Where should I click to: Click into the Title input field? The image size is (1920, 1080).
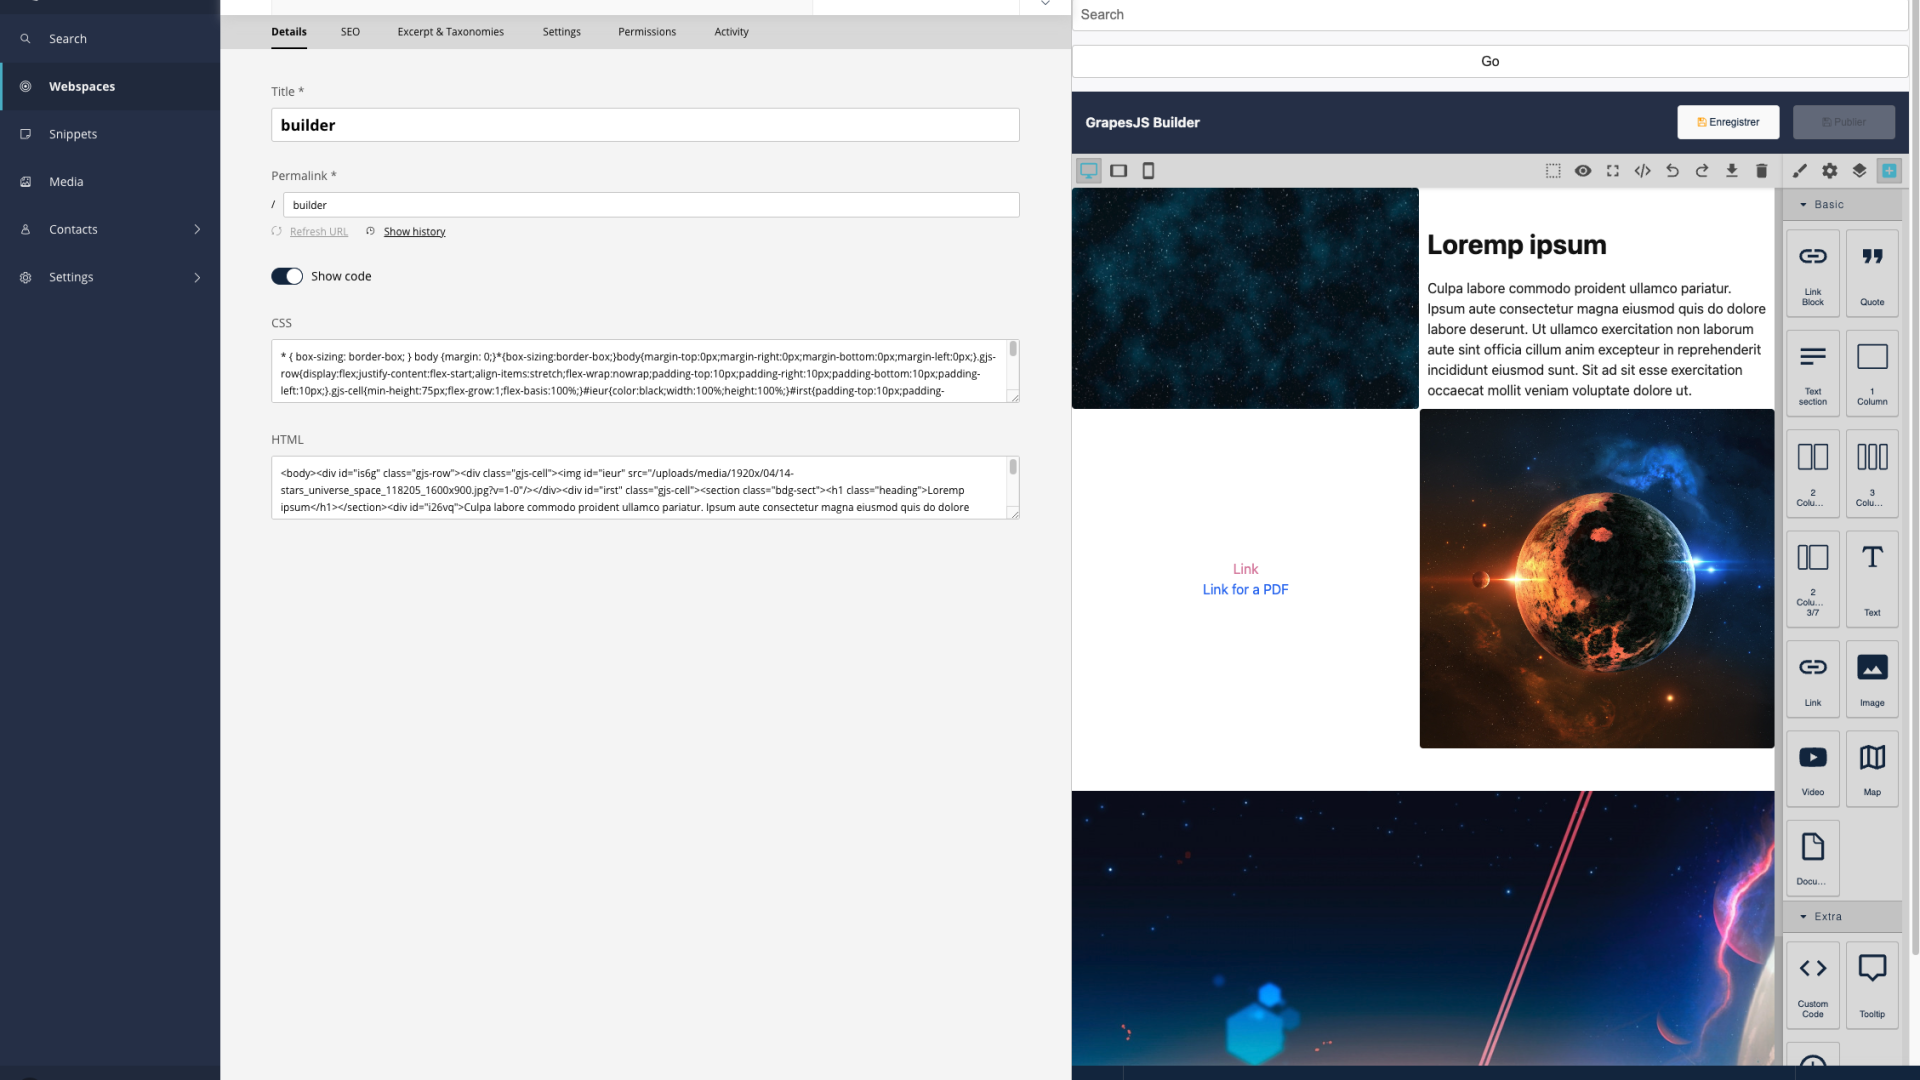tap(645, 125)
